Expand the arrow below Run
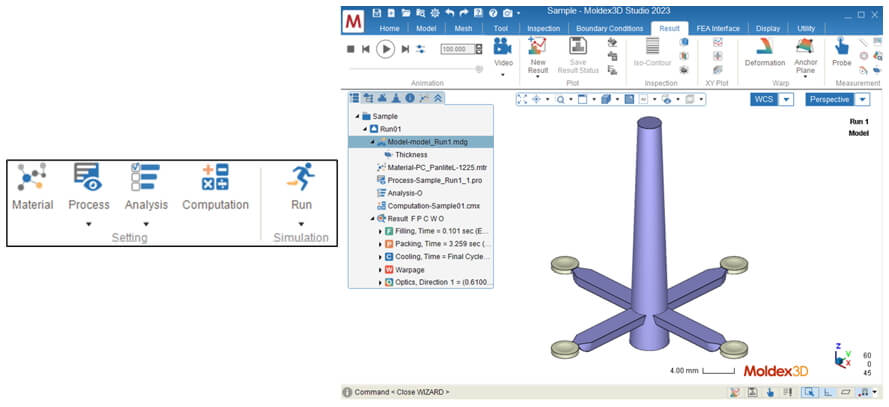The height and width of the screenshot is (407, 889). 301,224
